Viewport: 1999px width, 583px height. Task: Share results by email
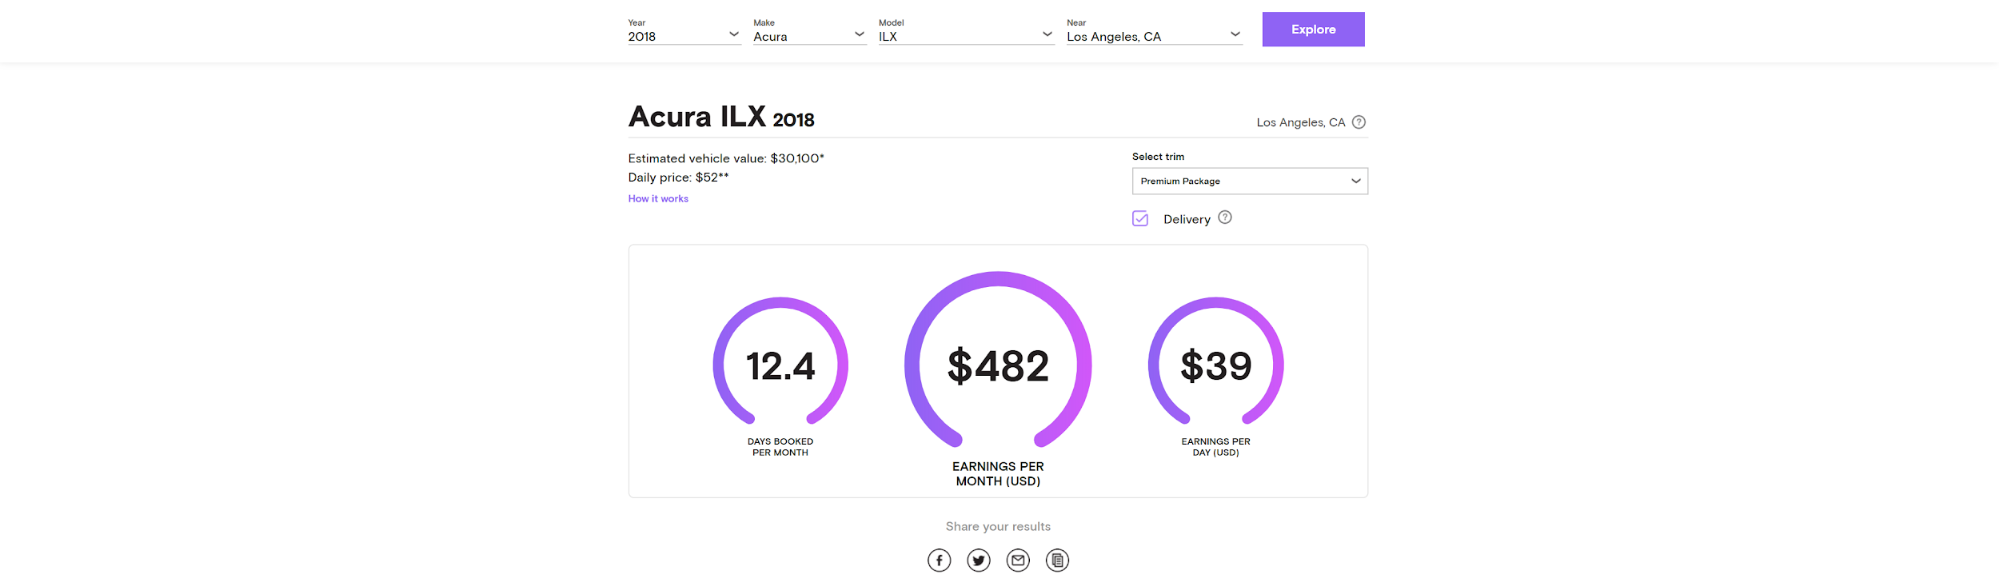pos(1018,560)
